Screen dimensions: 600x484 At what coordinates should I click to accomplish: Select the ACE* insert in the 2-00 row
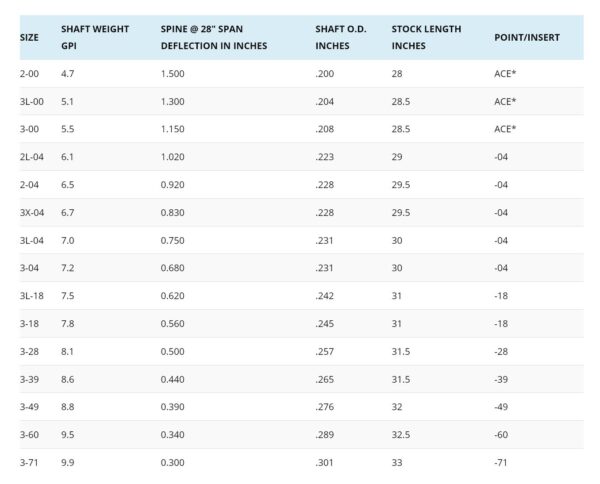[x=505, y=74]
